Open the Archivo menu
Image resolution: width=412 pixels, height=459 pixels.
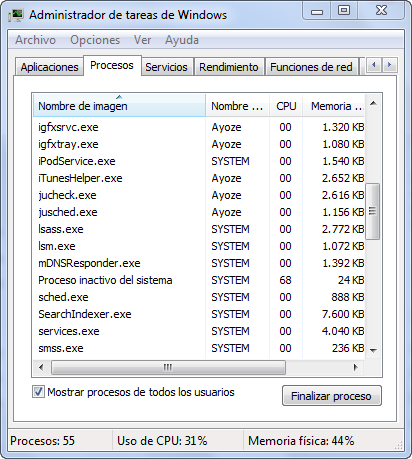coord(35,40)
